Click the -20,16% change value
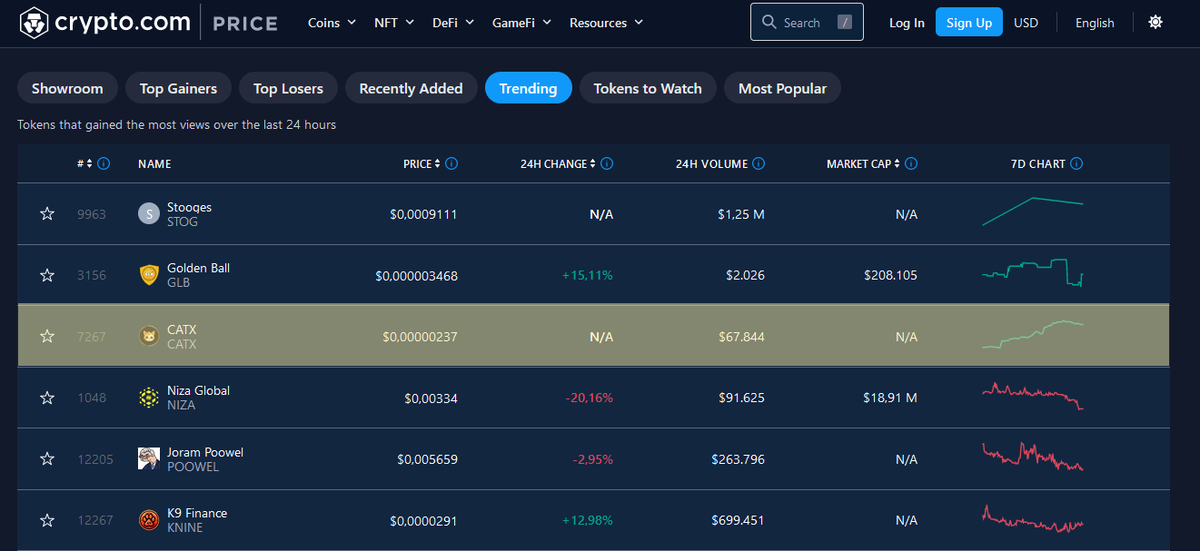Viewport: 1200px width, 551px height. pyautogui.click(x=588, y=398)
